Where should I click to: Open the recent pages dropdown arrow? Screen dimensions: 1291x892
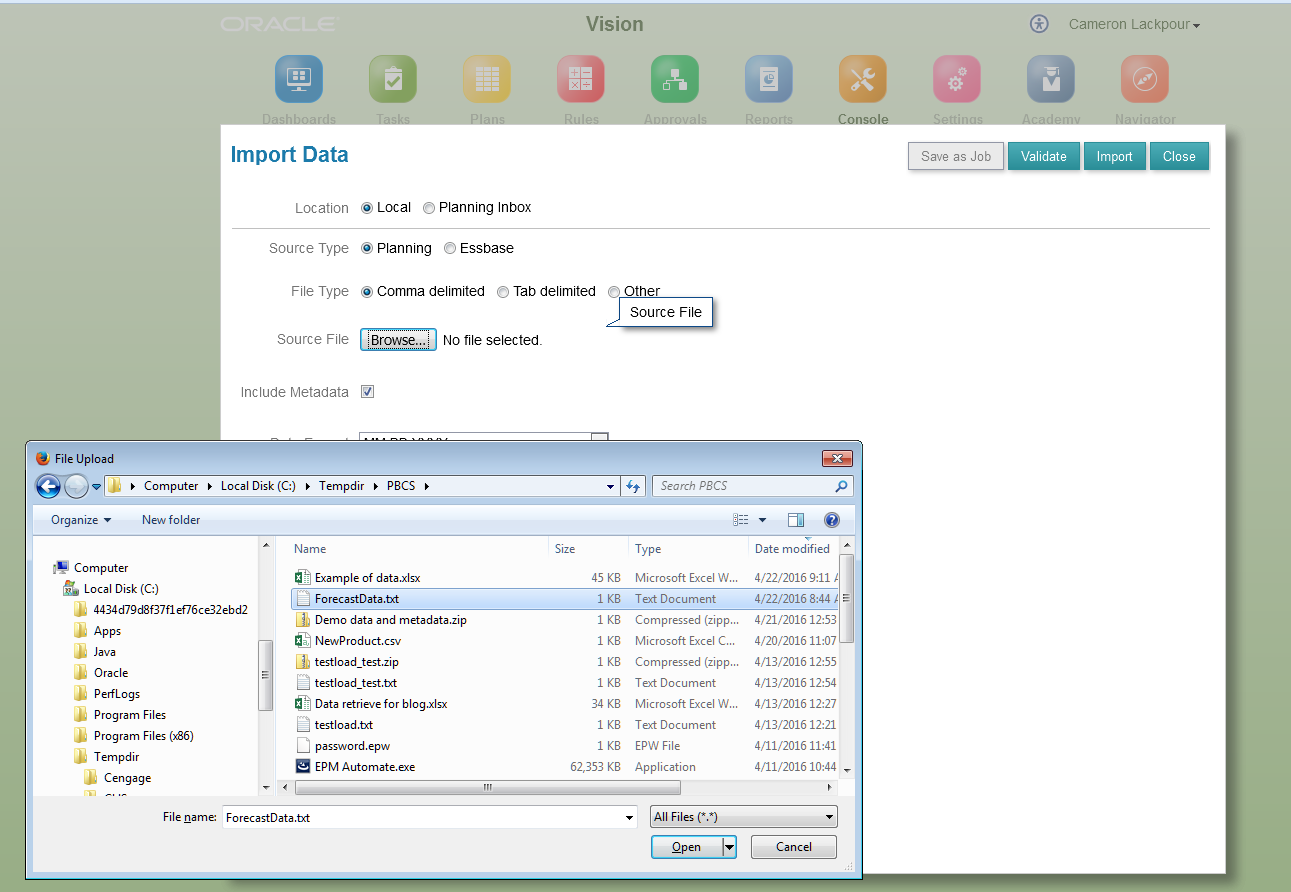(x=96, y=486)
